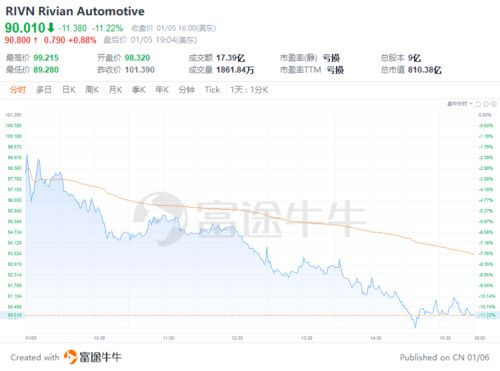Open the 日K daily candlestick tab

[x=69, y=90]
